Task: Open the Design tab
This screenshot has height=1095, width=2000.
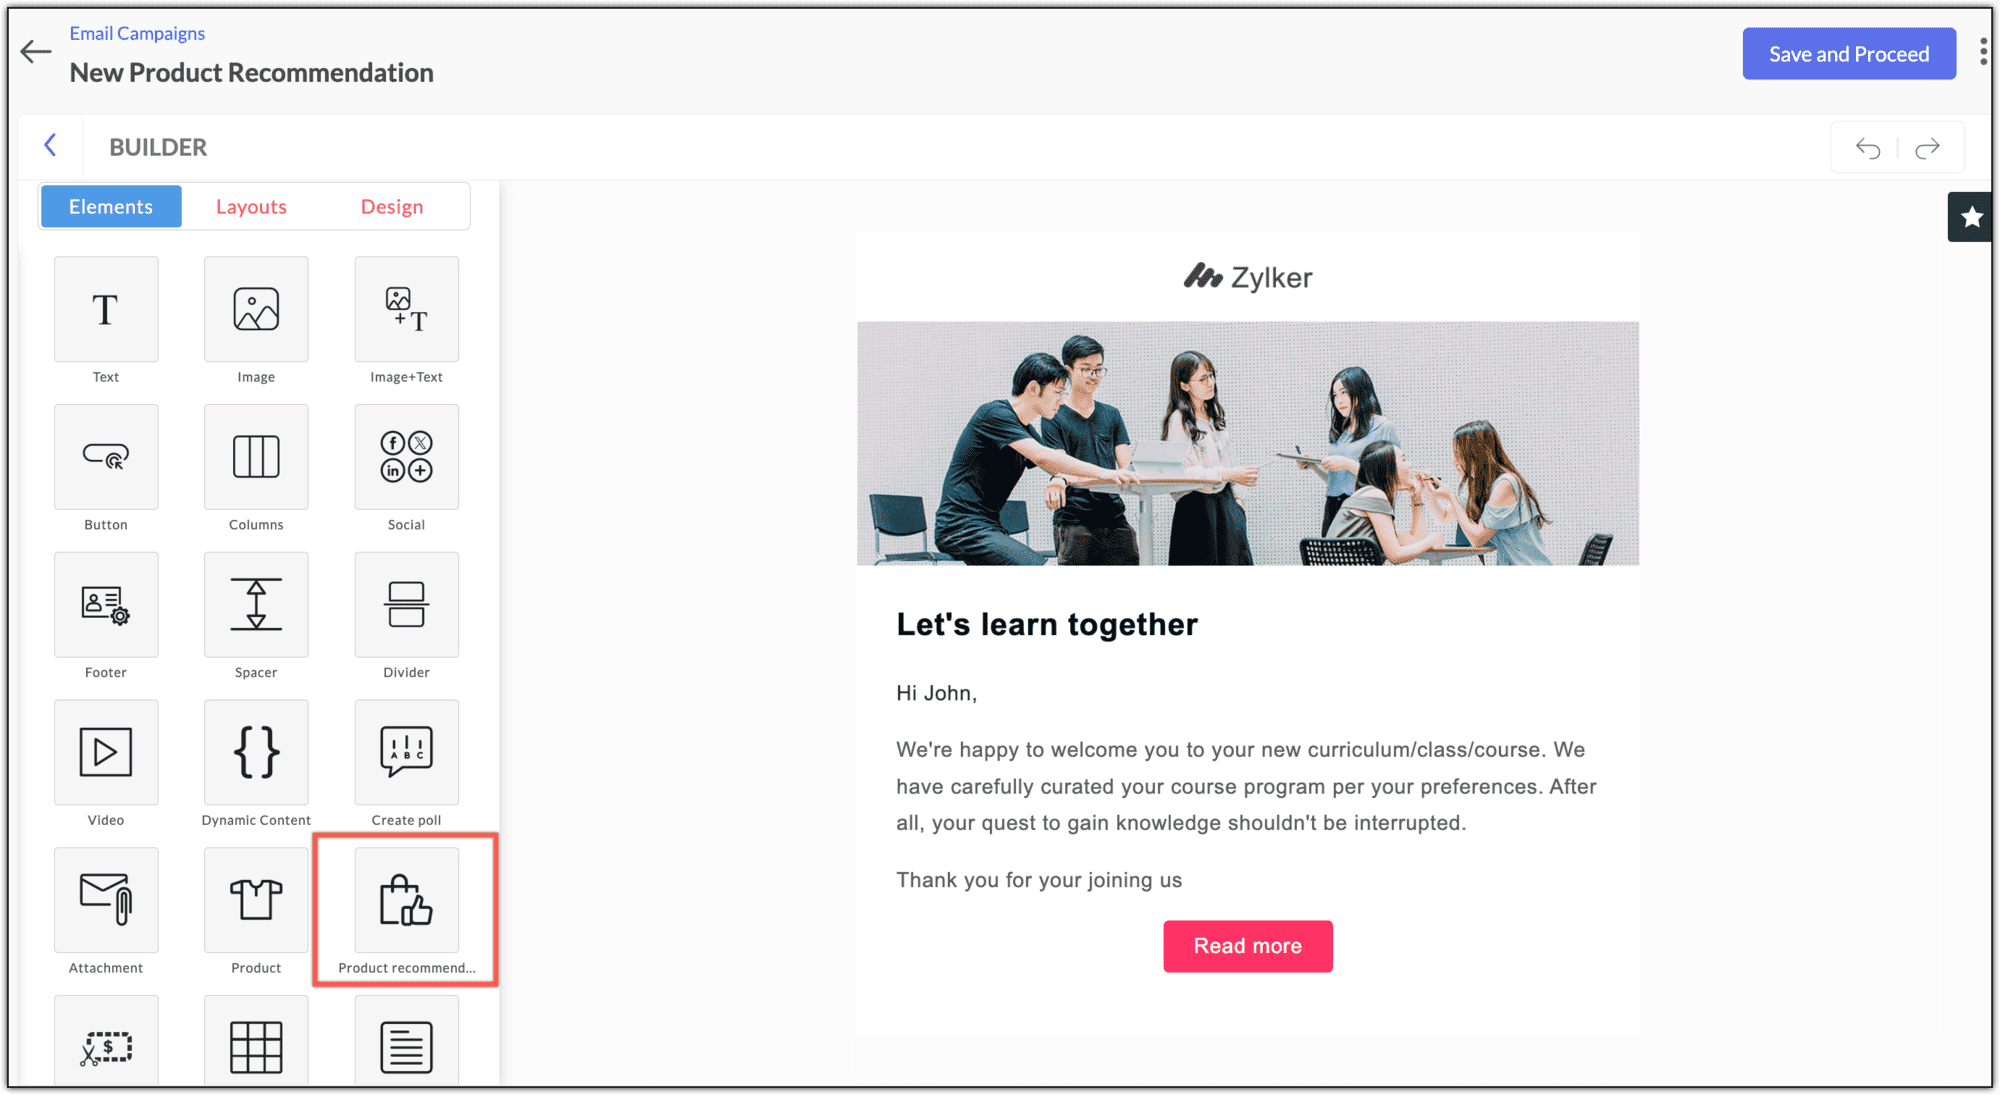Action: point(392,207)
